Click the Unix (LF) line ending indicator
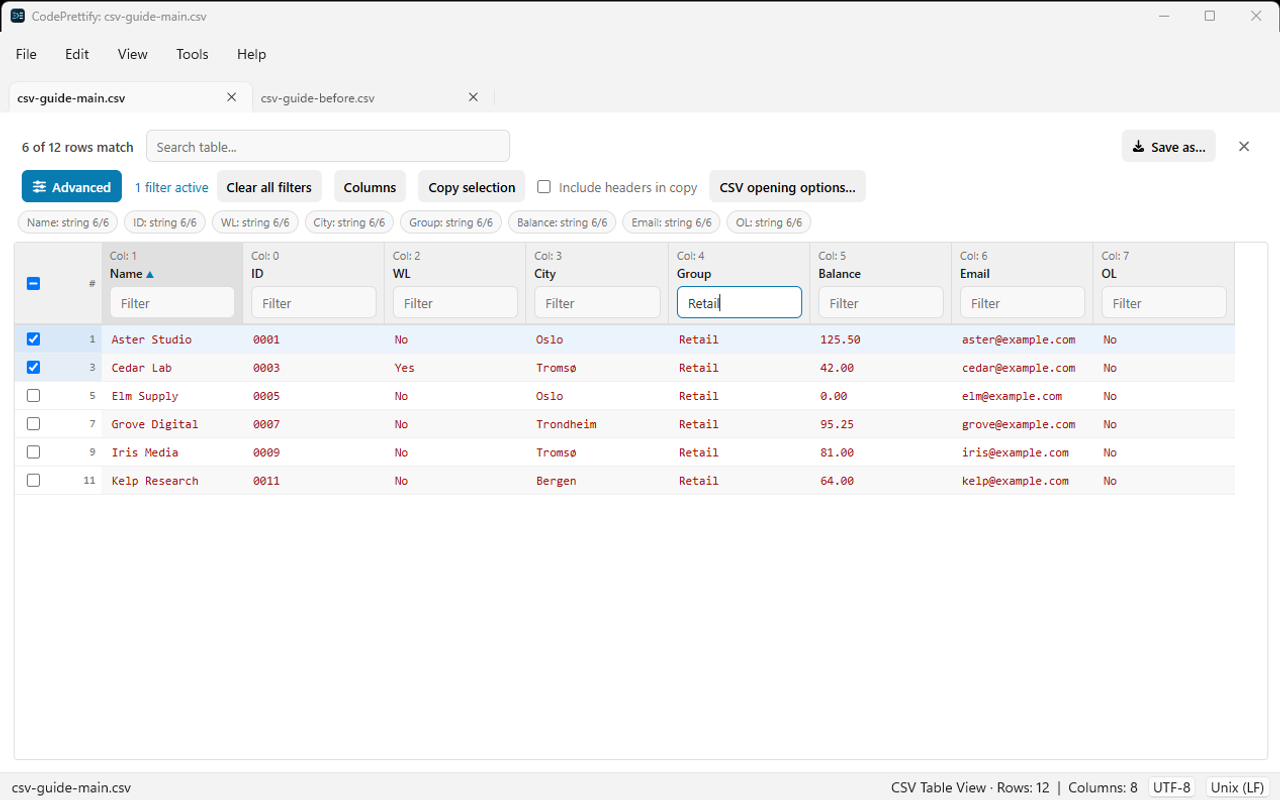The height and width of the screenshot is (800, 1280). [x=1238, y=787]
